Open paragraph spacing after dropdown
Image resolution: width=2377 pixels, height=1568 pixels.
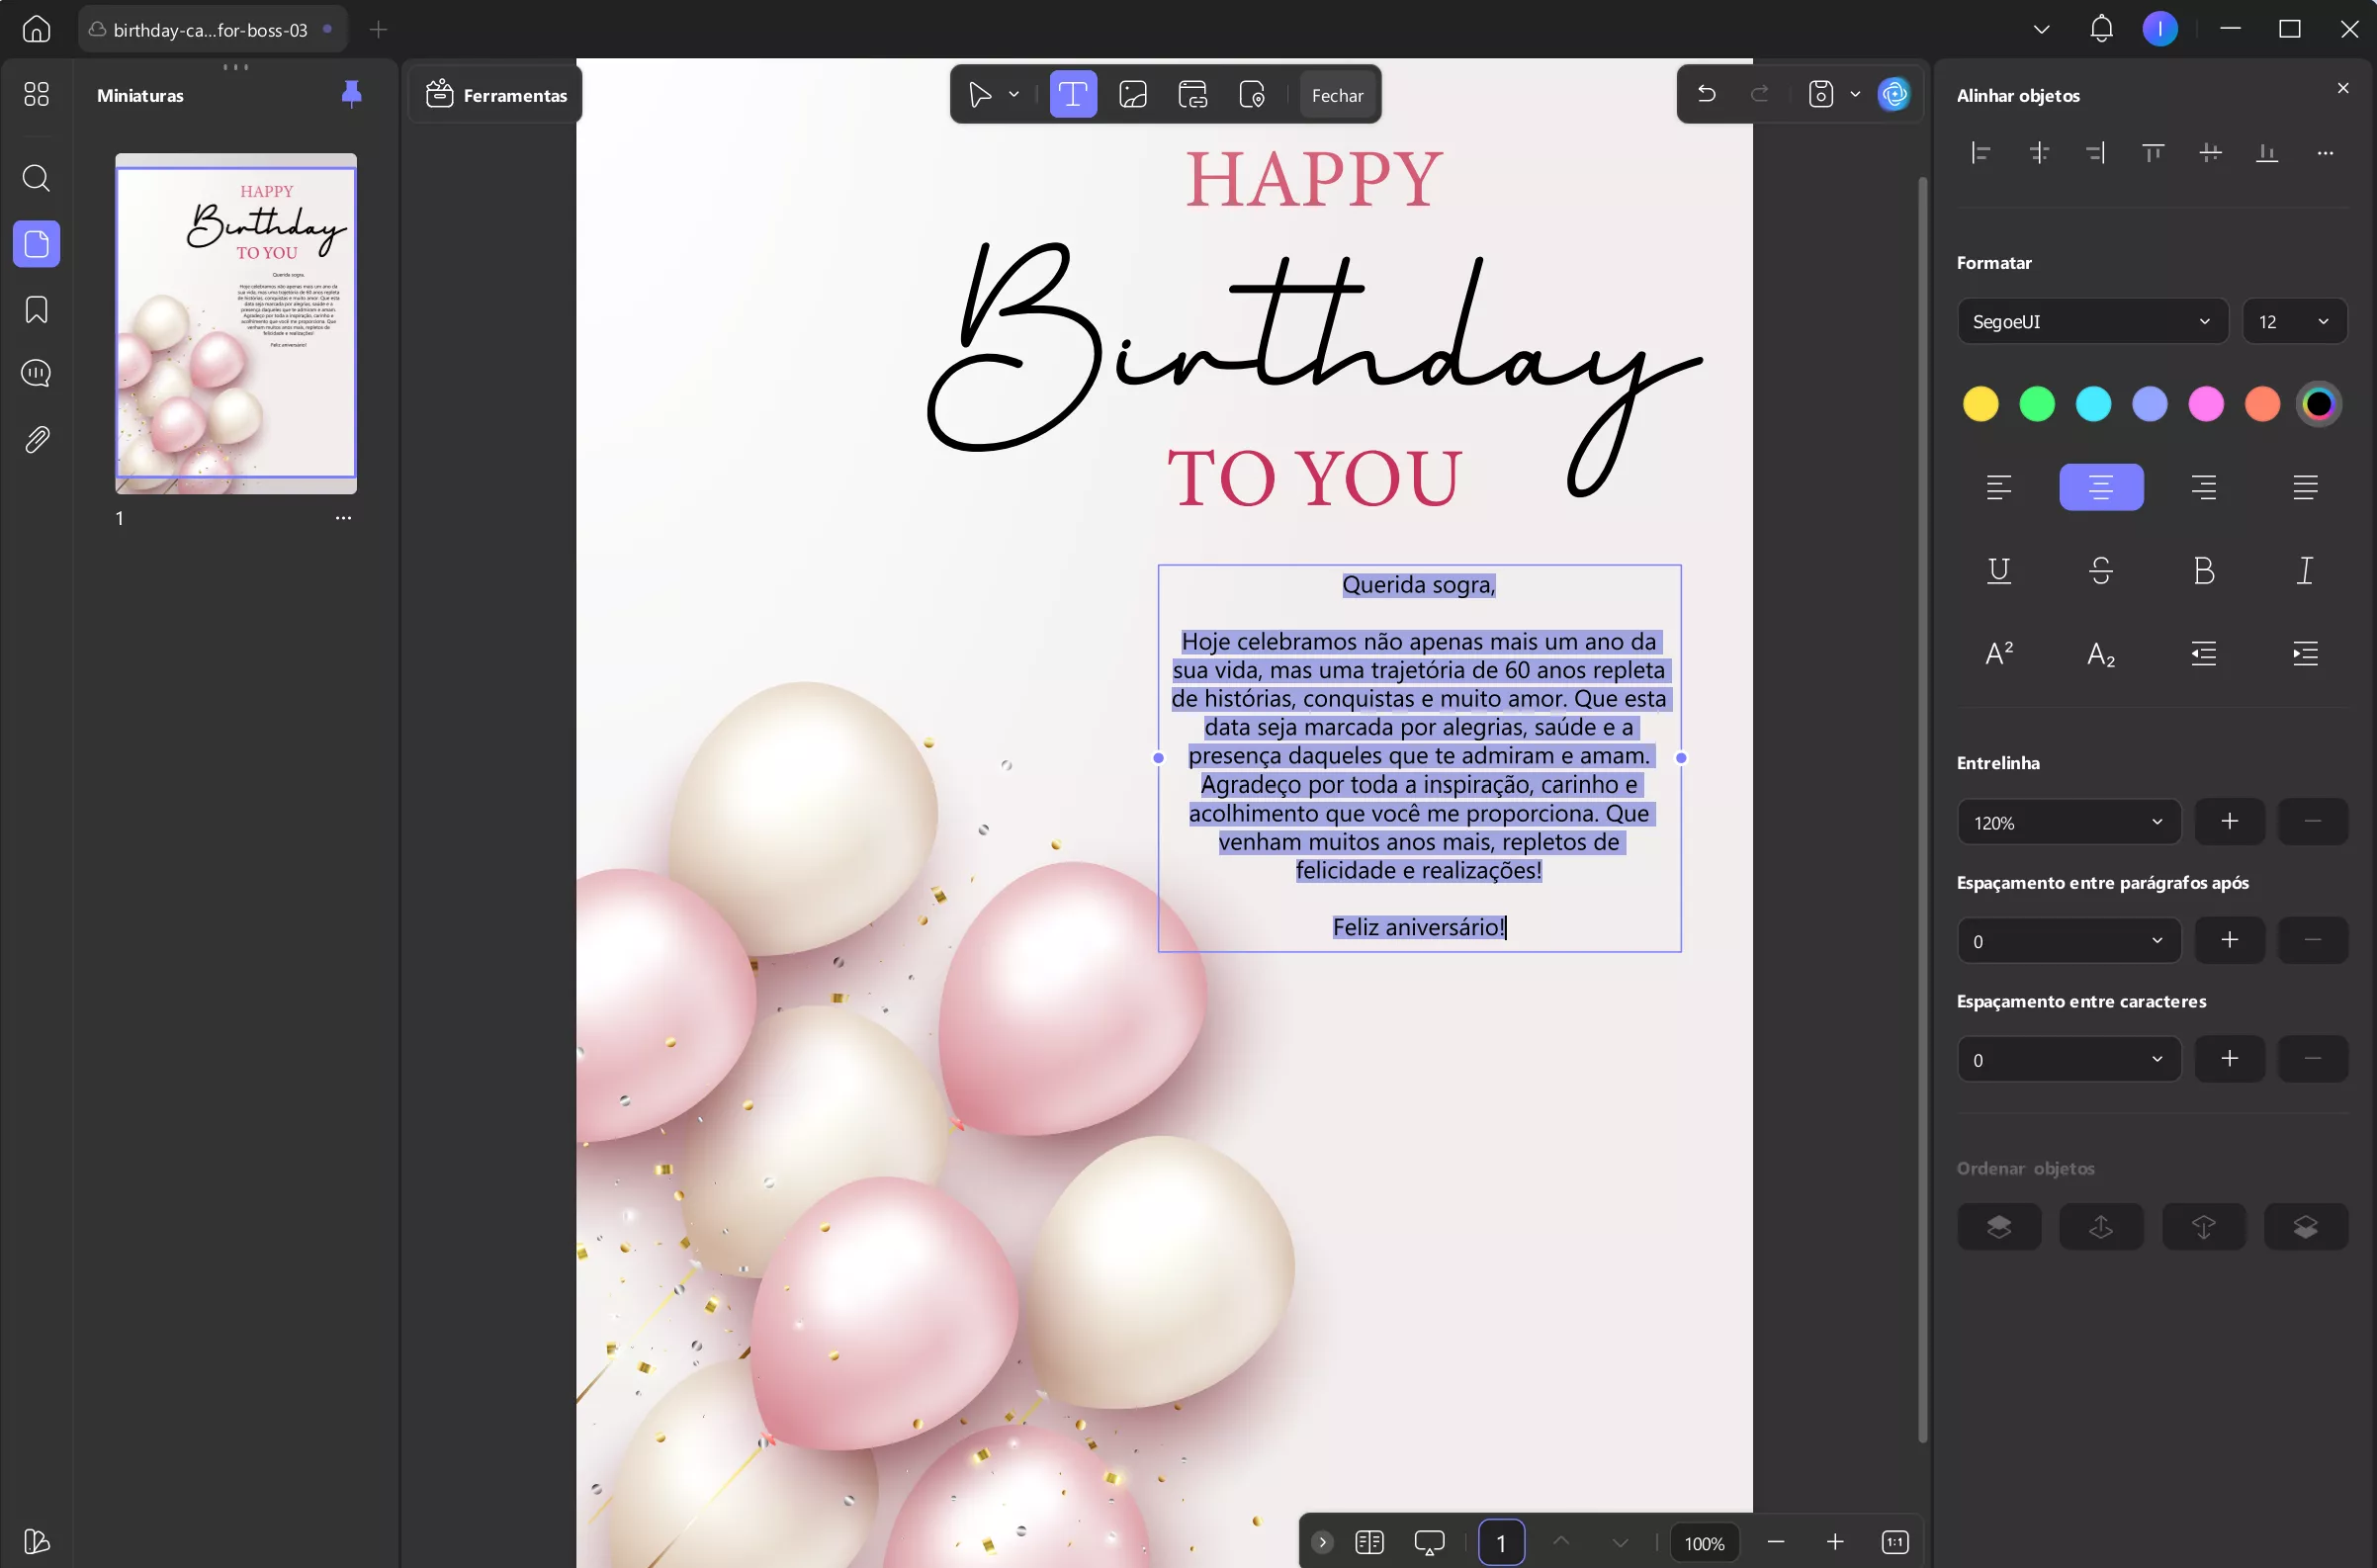2068,940
